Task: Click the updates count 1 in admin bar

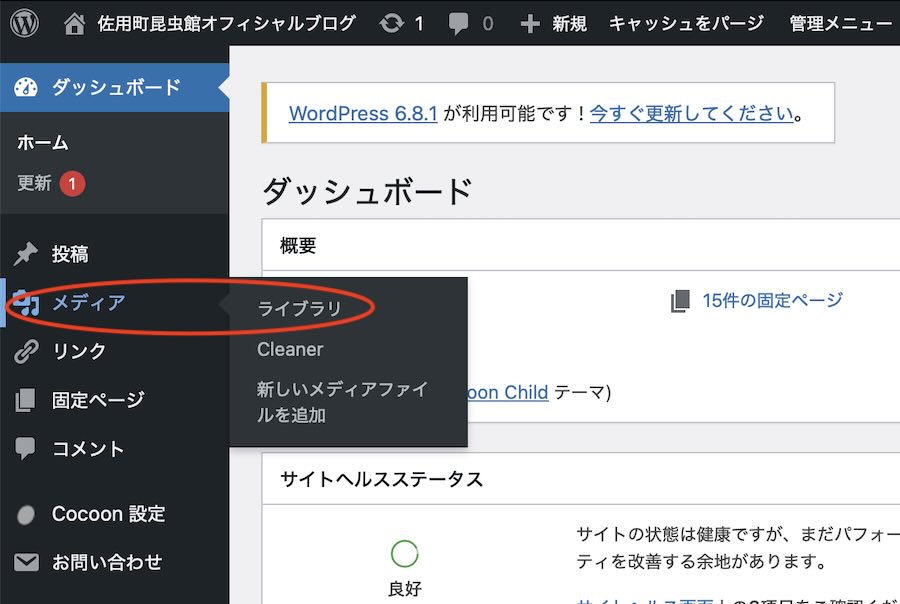Action: 419,24
